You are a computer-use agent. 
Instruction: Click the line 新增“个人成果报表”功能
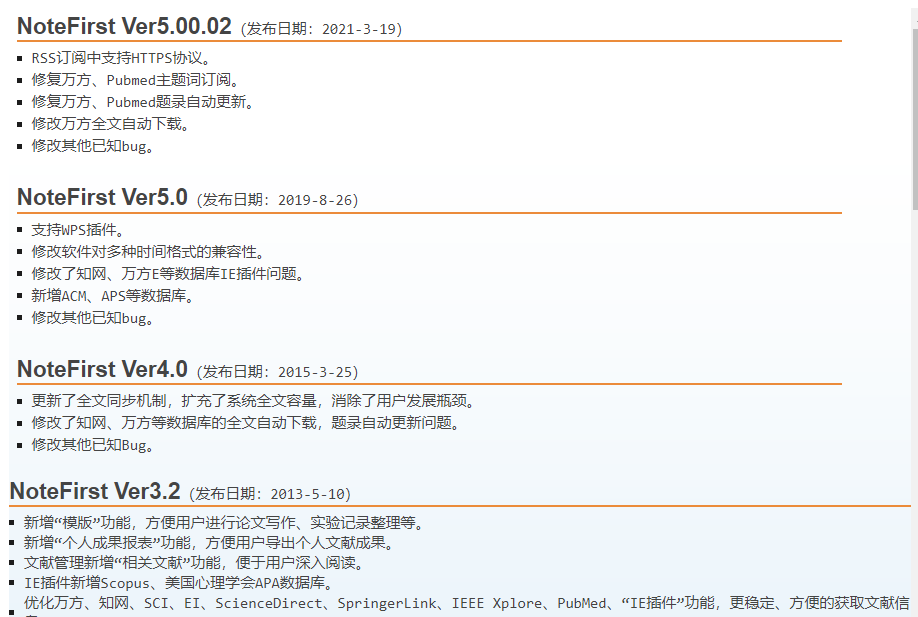coord(208,543)
